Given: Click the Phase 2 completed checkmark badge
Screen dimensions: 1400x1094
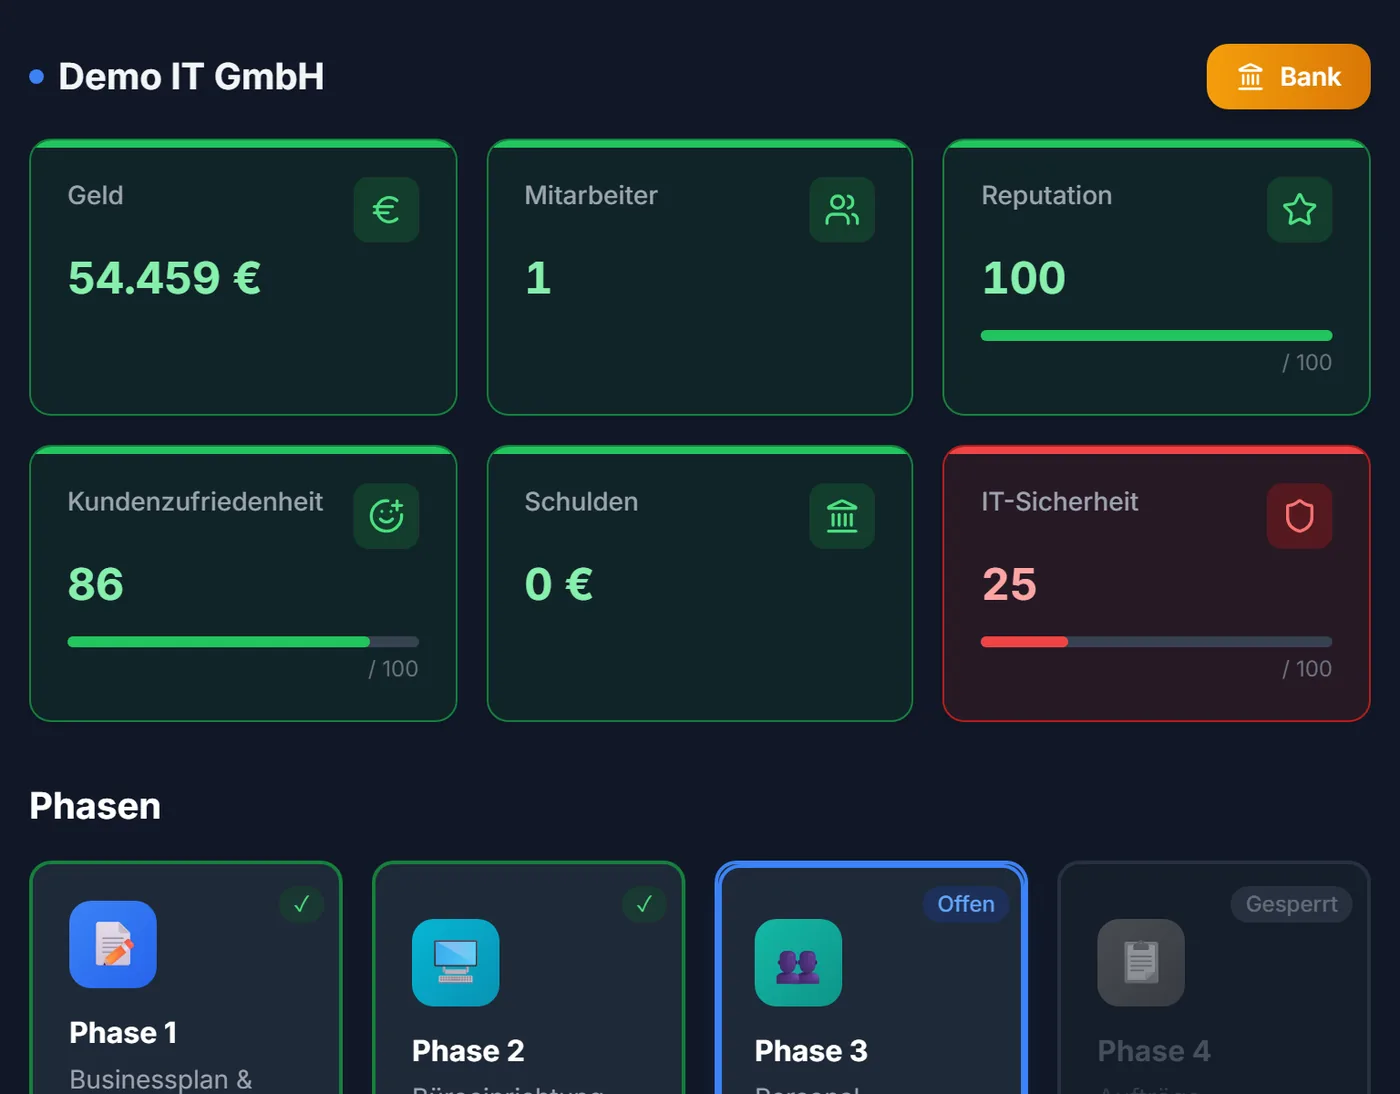Looking at the screenshot, I should point(644,904).
